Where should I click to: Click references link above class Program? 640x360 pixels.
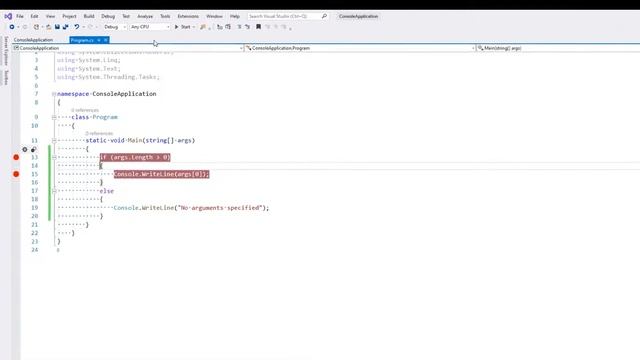click(x=85, y=110)
